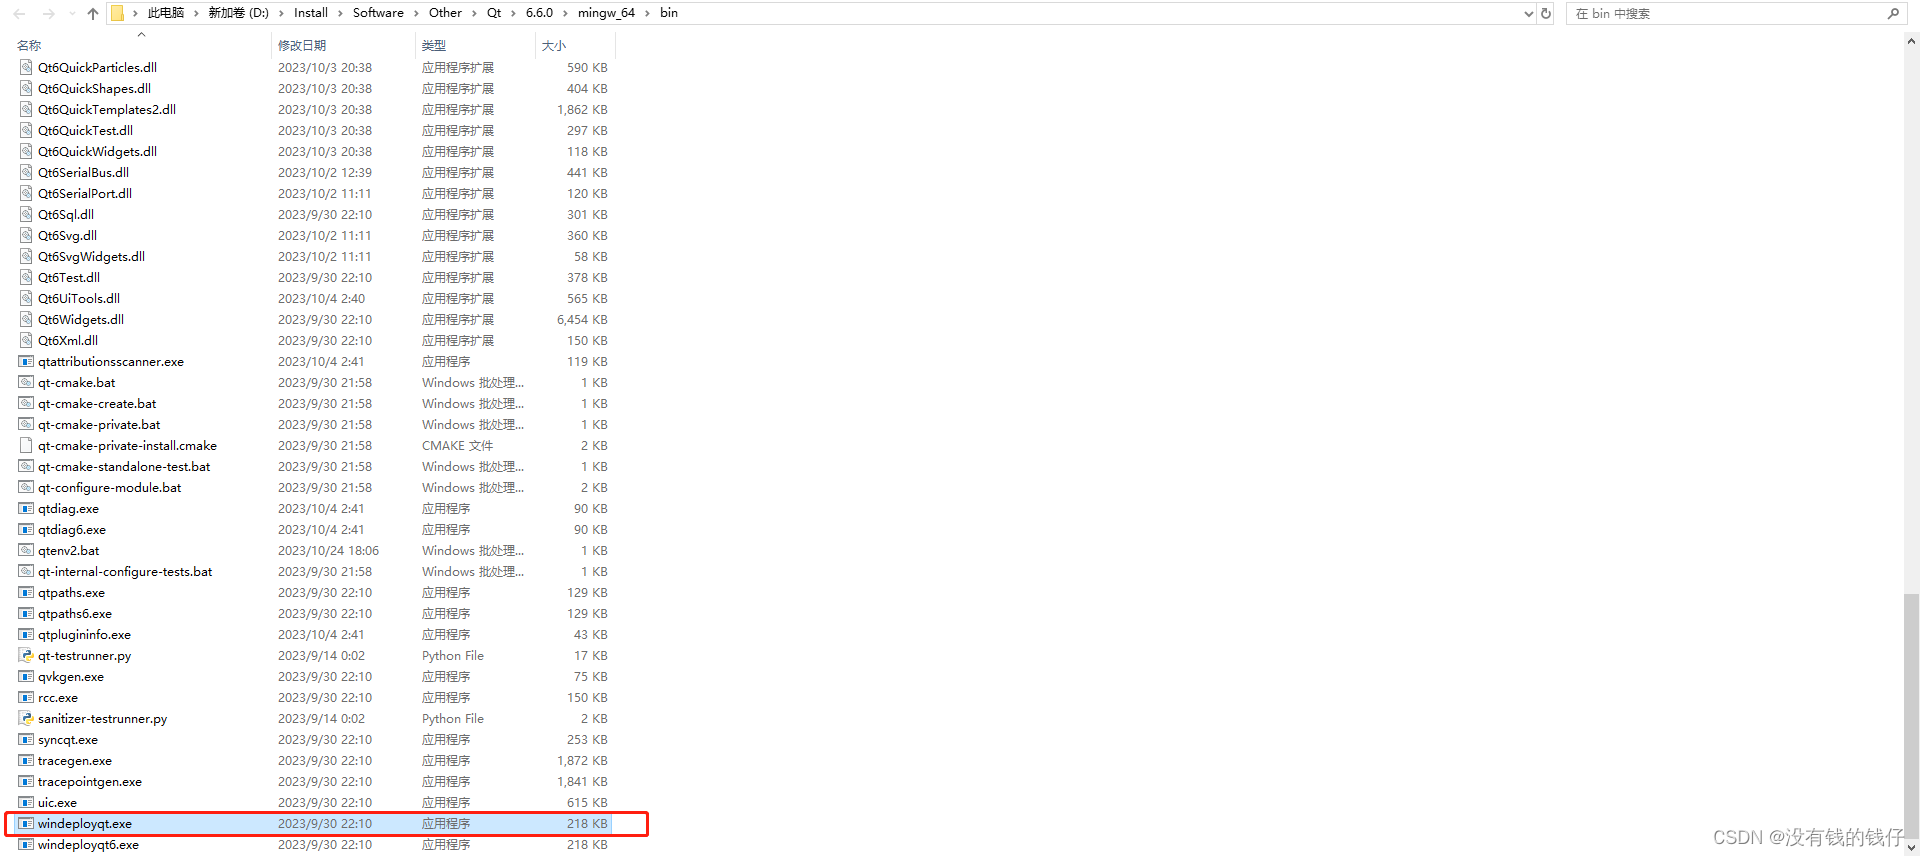This screenshot has width=1920, height=856.
Task: Expand chevron after 6.6.0 in breadcrumb
Action: click(x=565, y=13)
